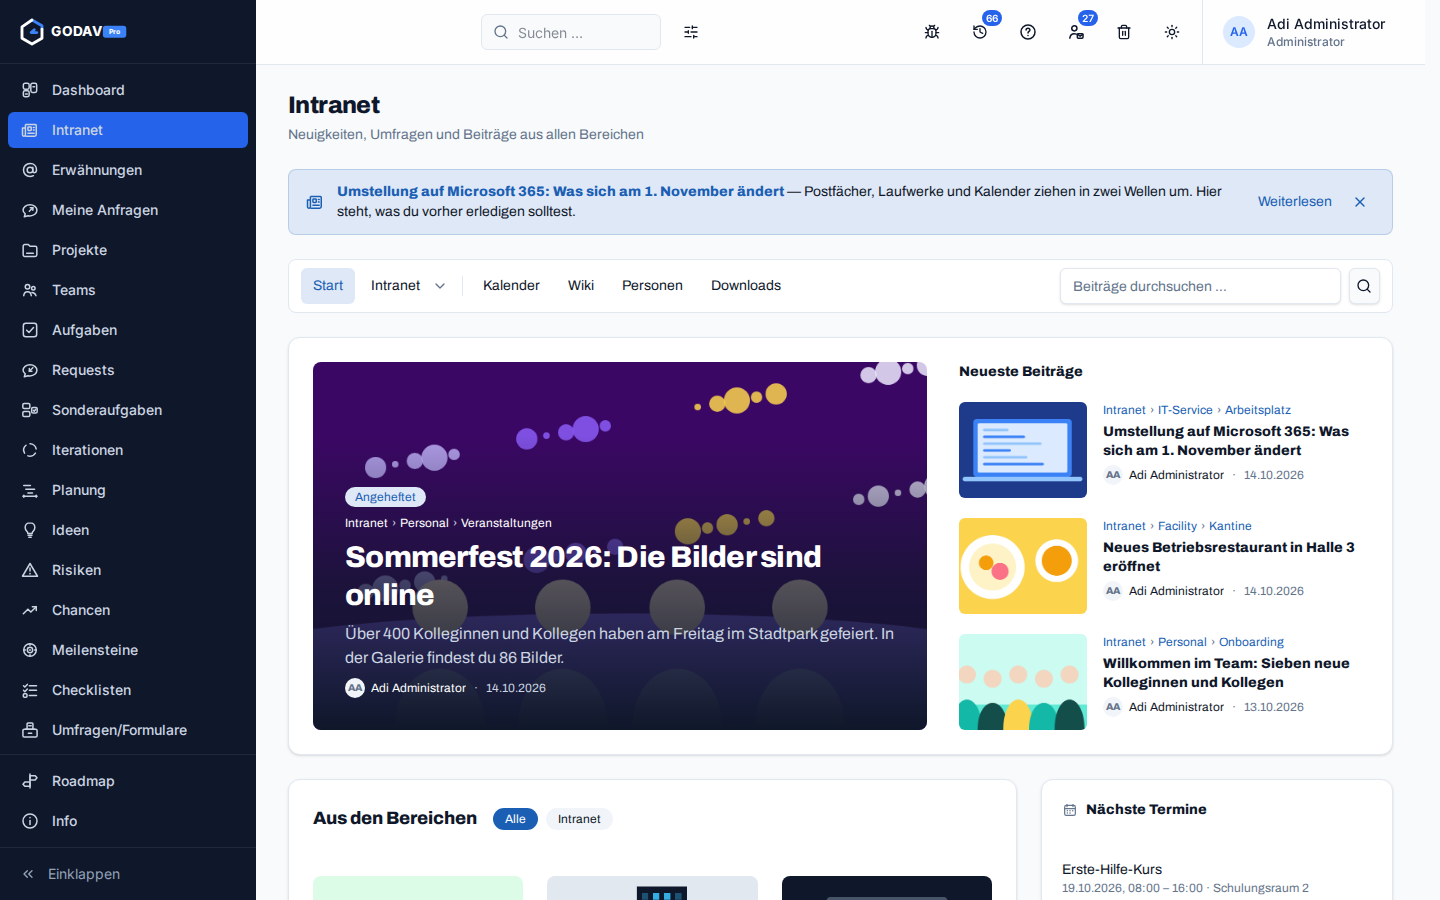This screenshot has width=1440, height=900.
Task: Click the Angeheftet badge on featured post
Action: pos(385,497)
